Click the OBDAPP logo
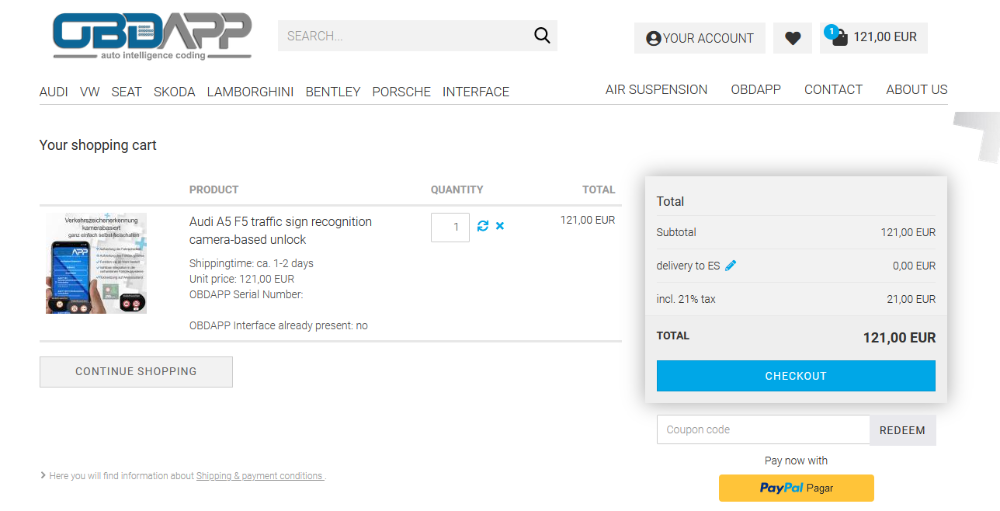Screen dimensions: 1000x511 pos(152,36)
